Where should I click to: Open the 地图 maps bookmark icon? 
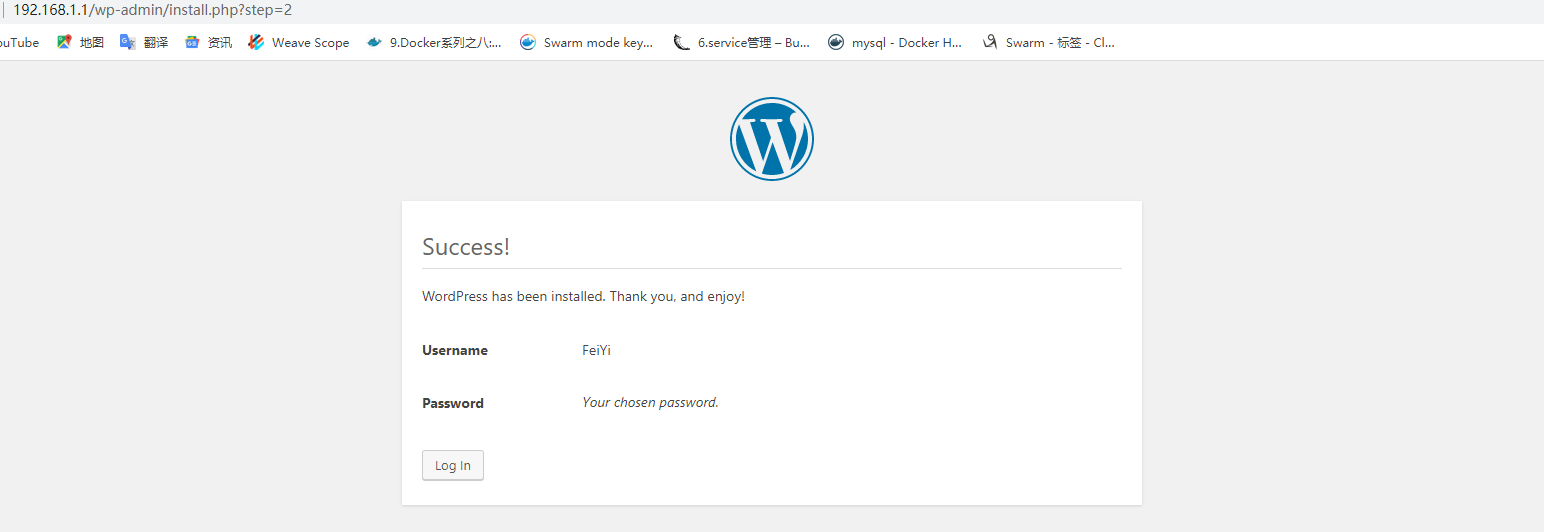65,42
